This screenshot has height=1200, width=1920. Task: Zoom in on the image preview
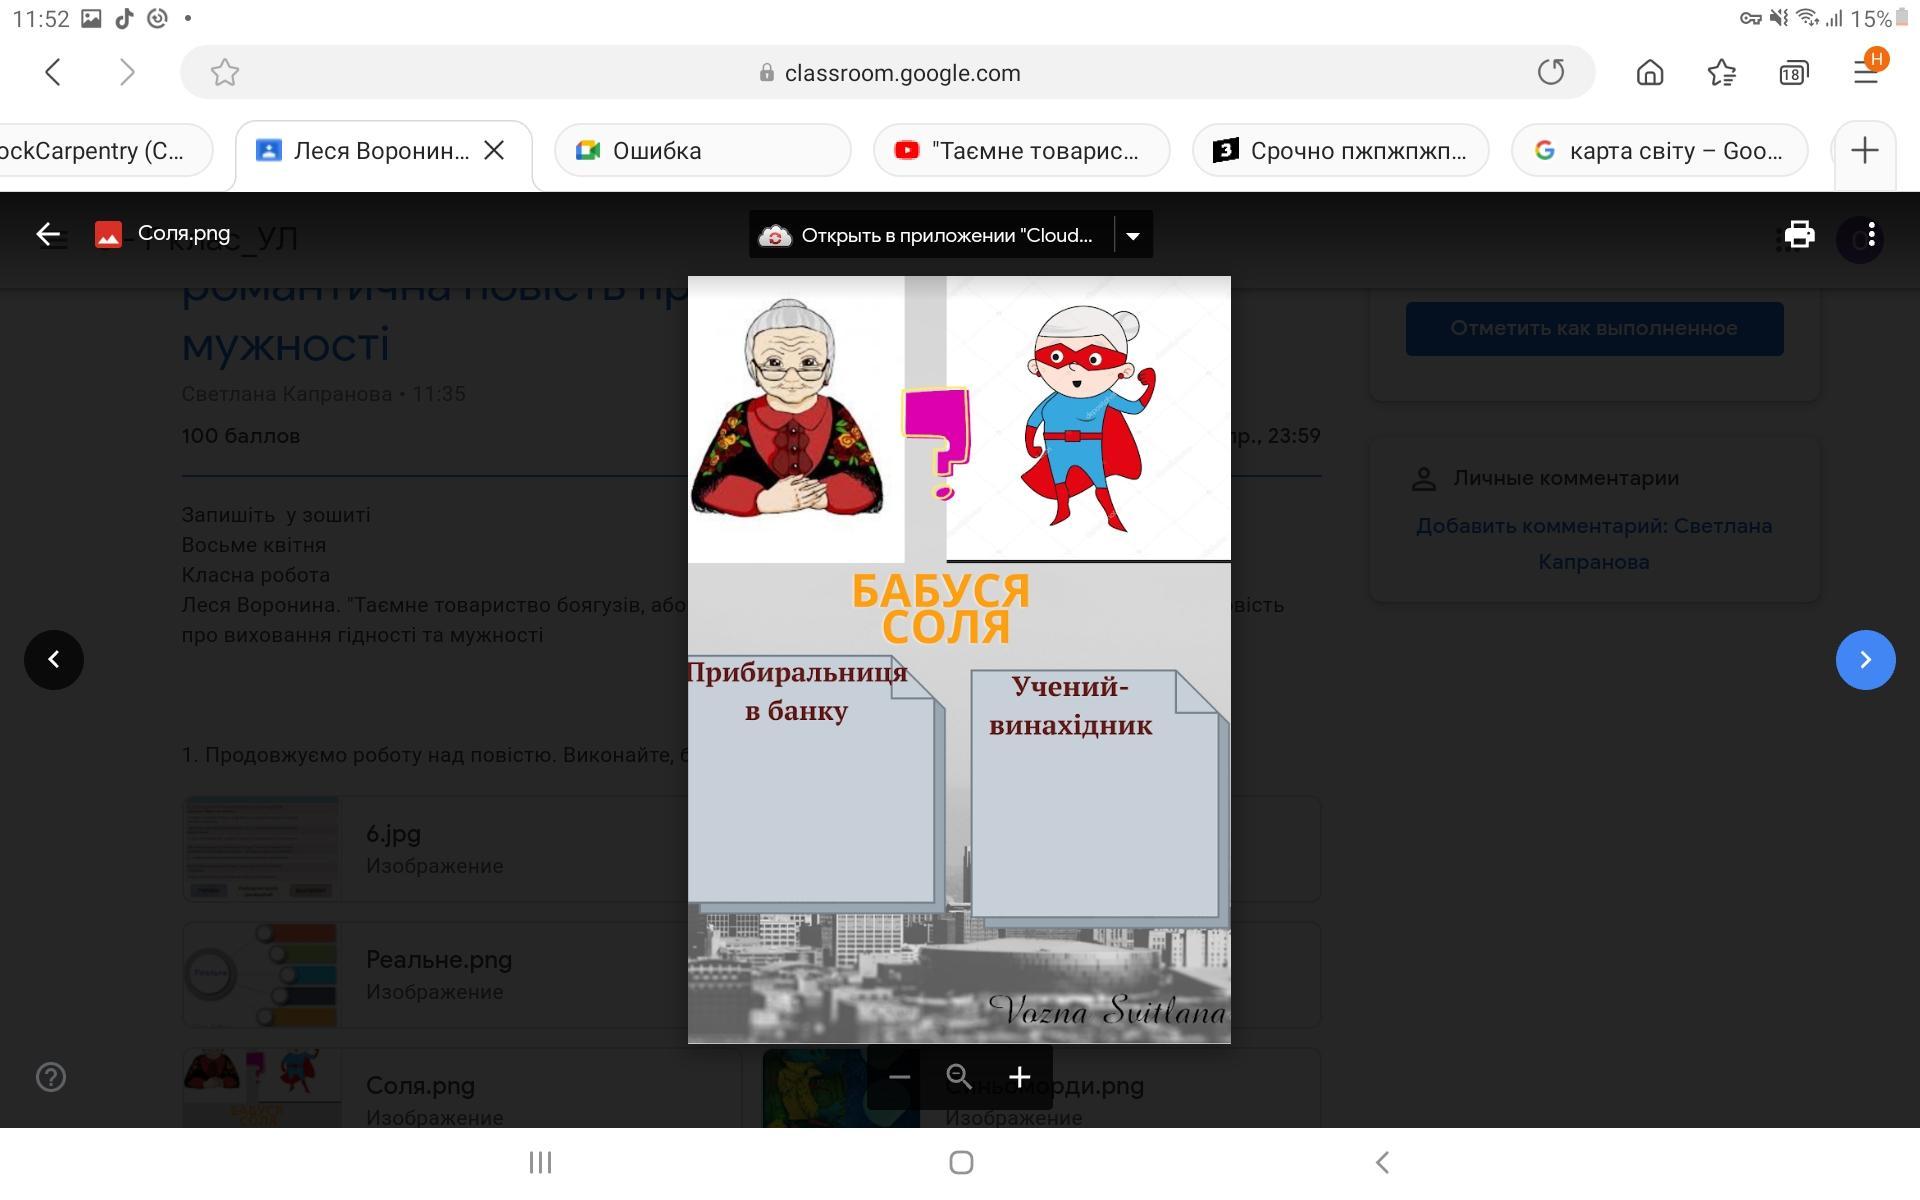tap(1019, 1077)
